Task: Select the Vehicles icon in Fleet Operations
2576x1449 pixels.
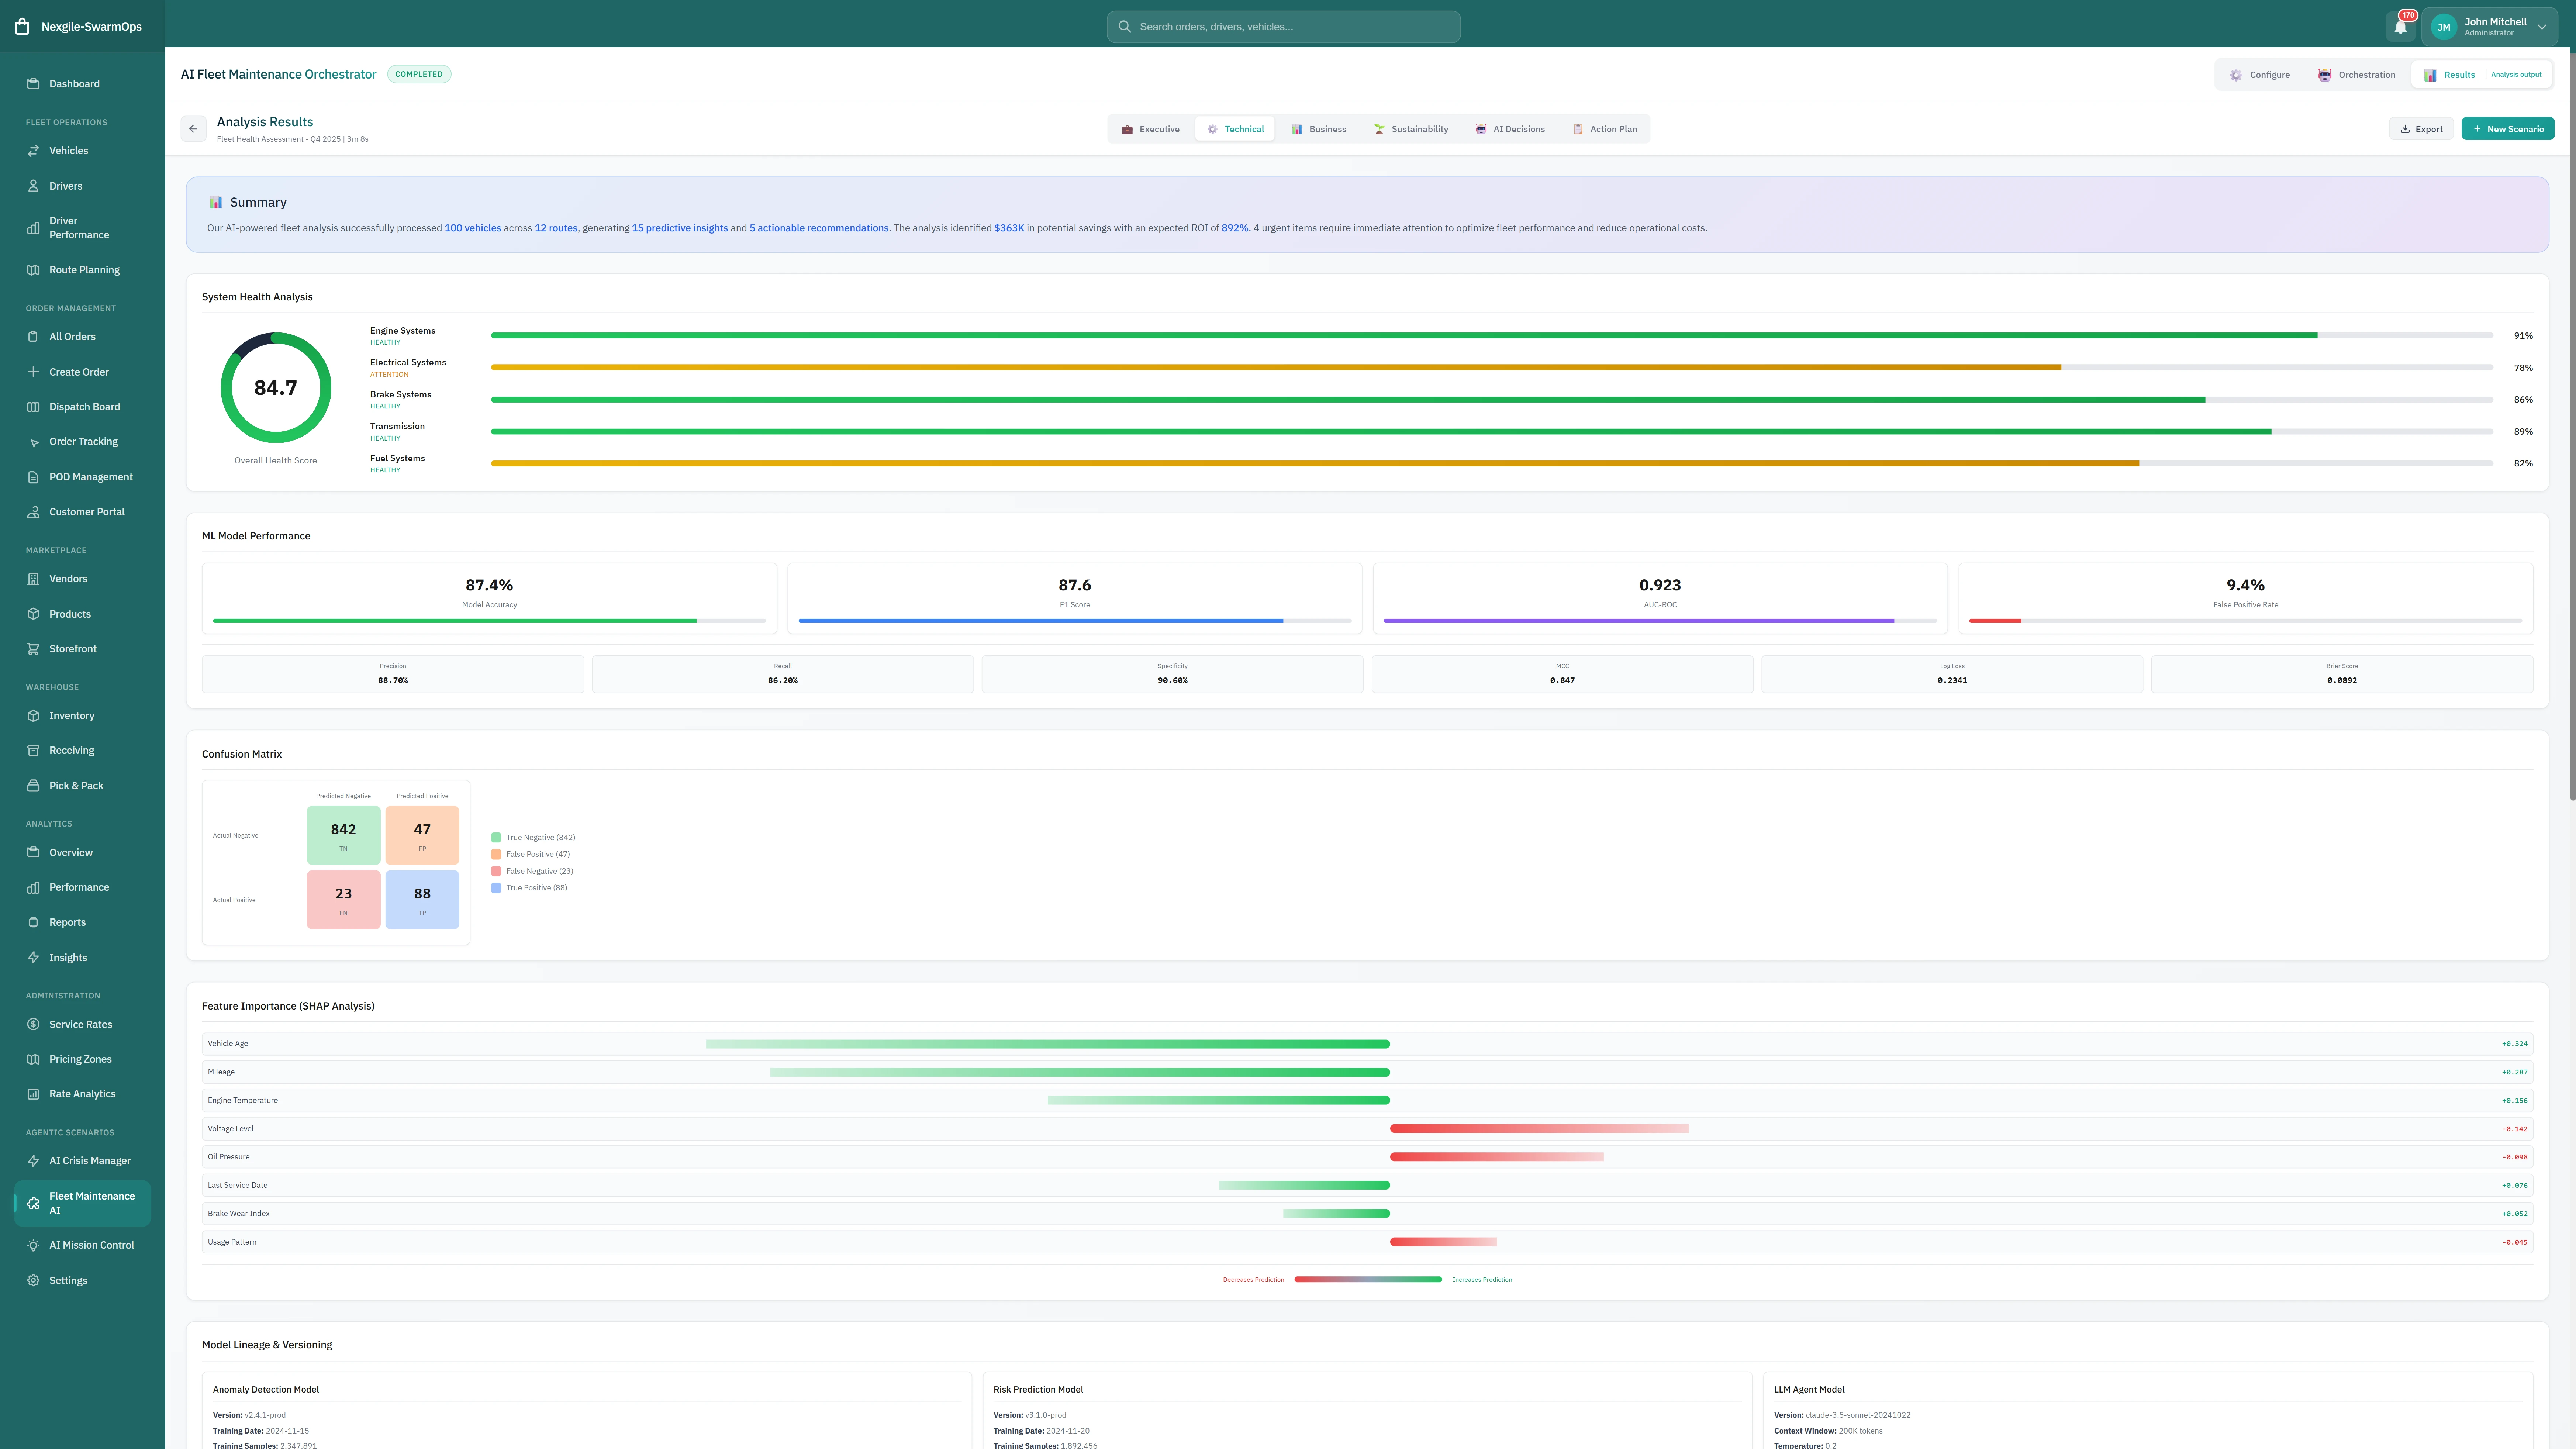Action: point(33,150)
